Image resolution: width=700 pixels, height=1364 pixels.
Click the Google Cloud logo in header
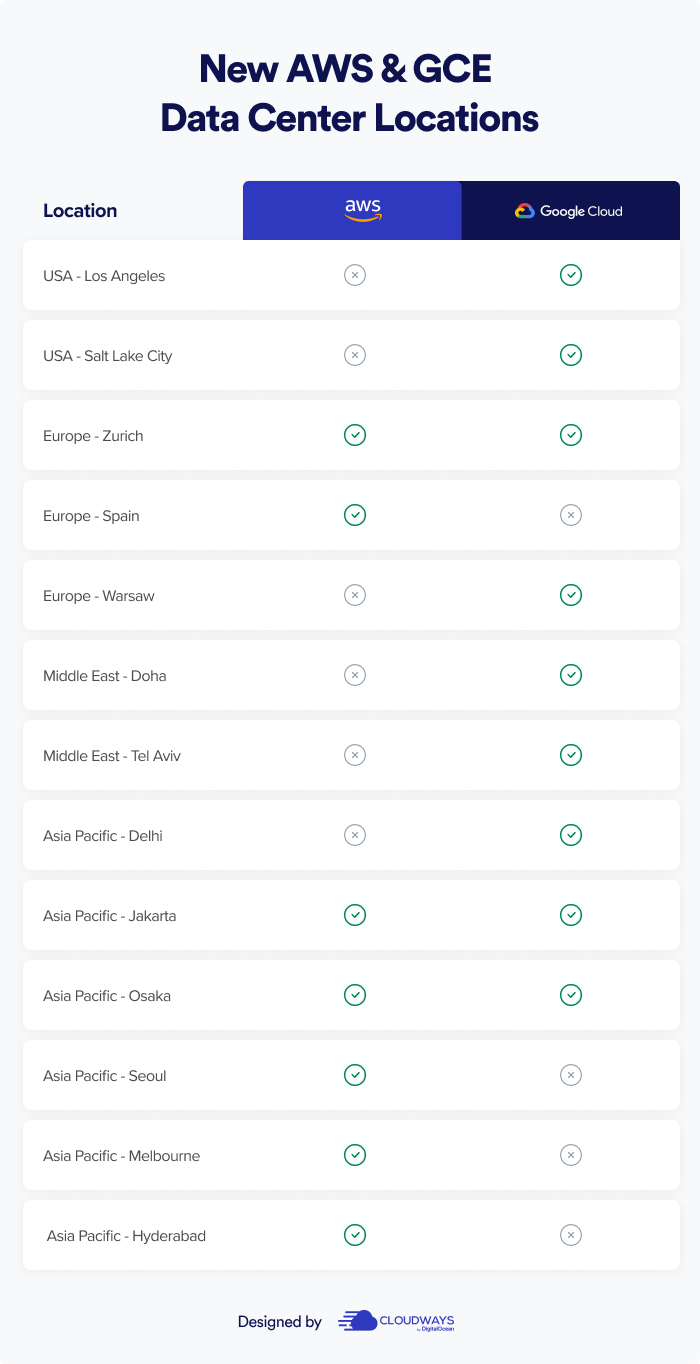569,211
